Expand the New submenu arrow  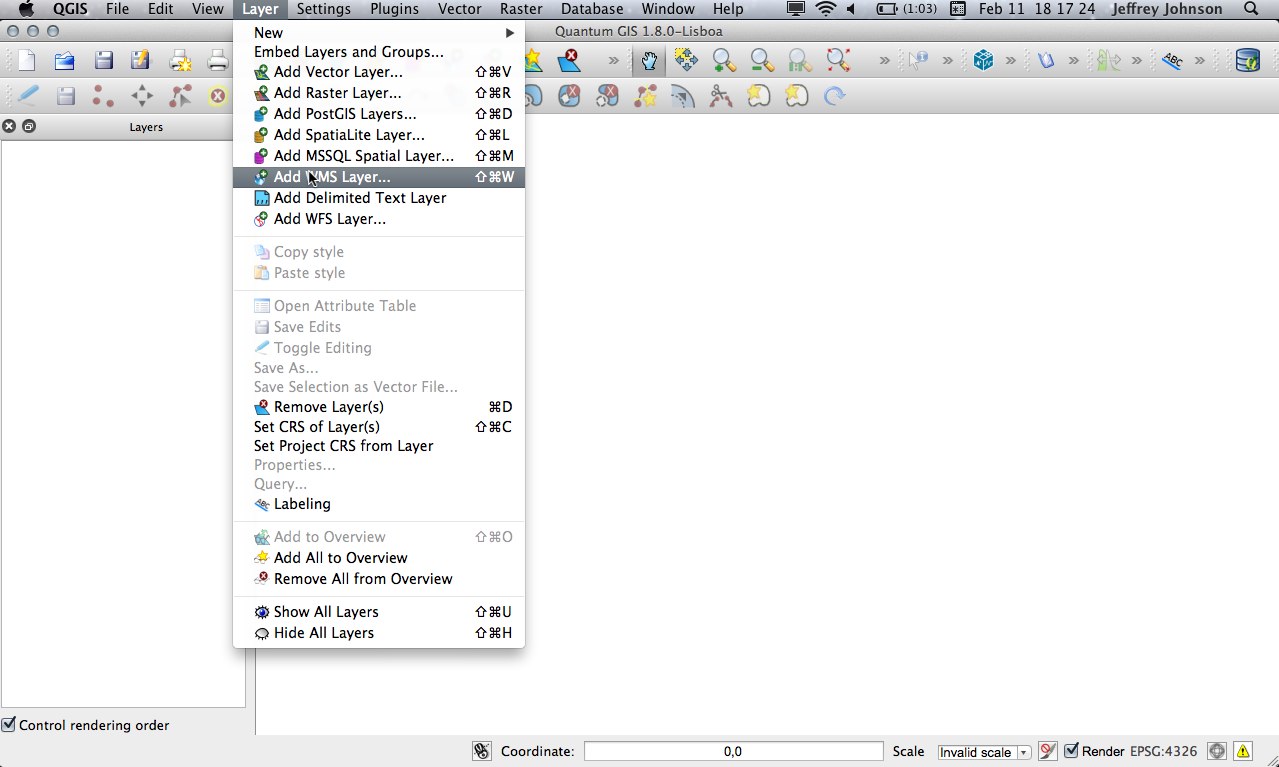click(510, 33)
